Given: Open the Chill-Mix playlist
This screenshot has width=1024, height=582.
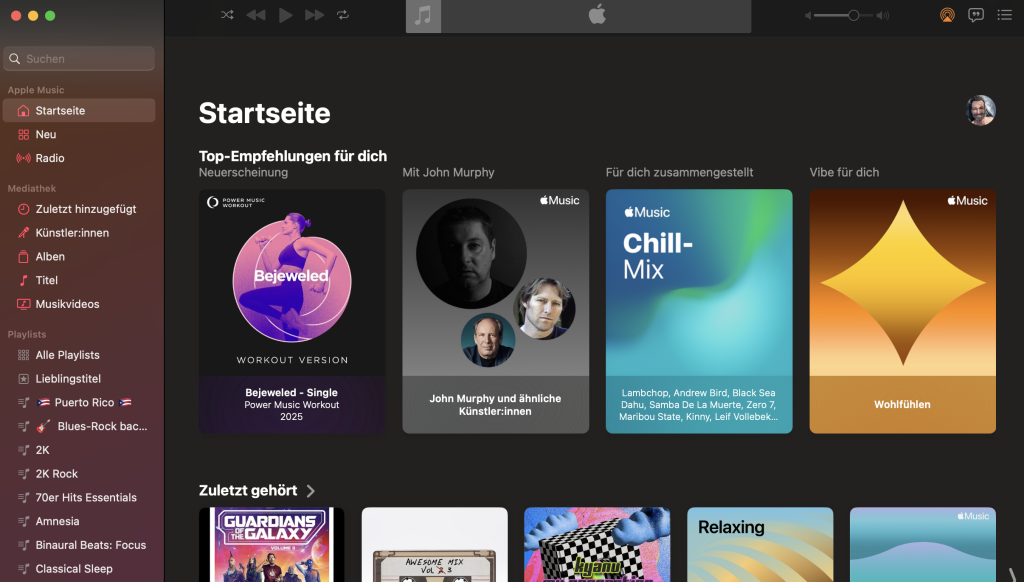Looking at the screenshot, I should point(698,311).
